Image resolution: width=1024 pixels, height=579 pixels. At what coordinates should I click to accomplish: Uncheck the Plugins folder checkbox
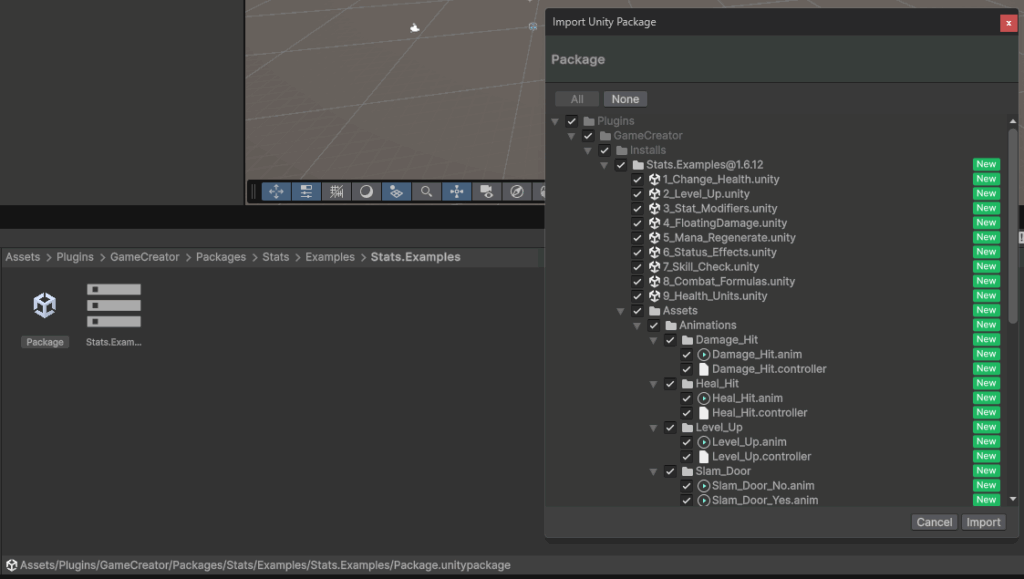[x=571, y=121]
